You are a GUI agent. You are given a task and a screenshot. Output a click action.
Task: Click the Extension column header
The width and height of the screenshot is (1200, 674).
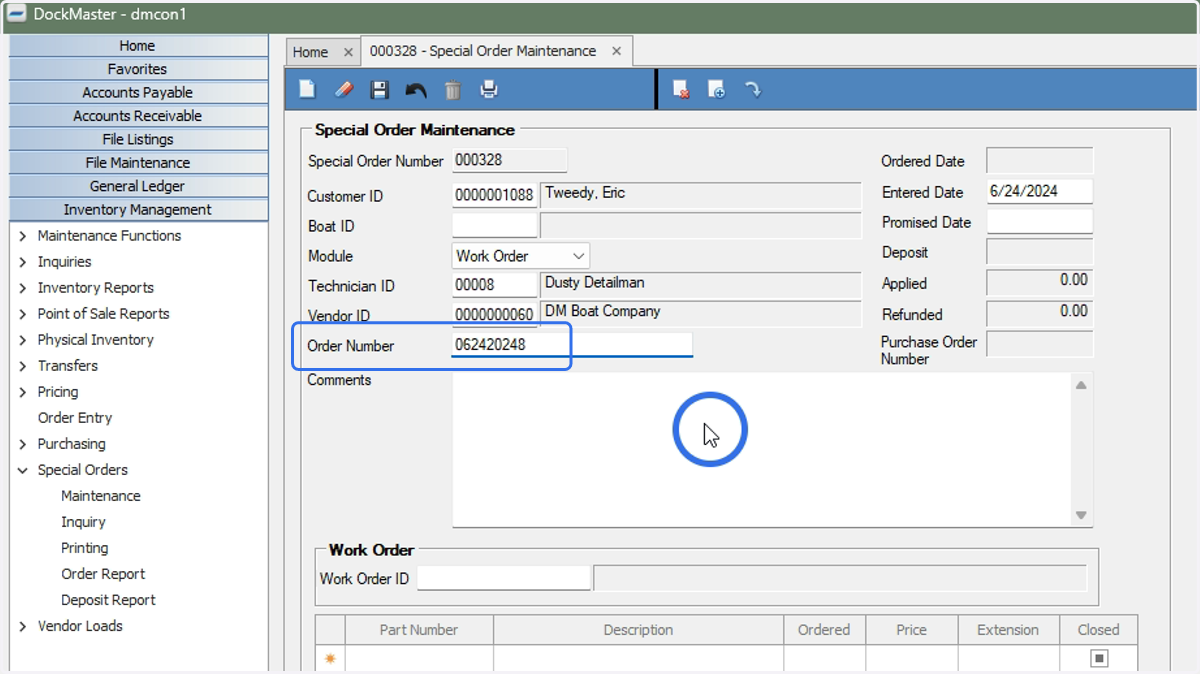(x=1008, y=630)
